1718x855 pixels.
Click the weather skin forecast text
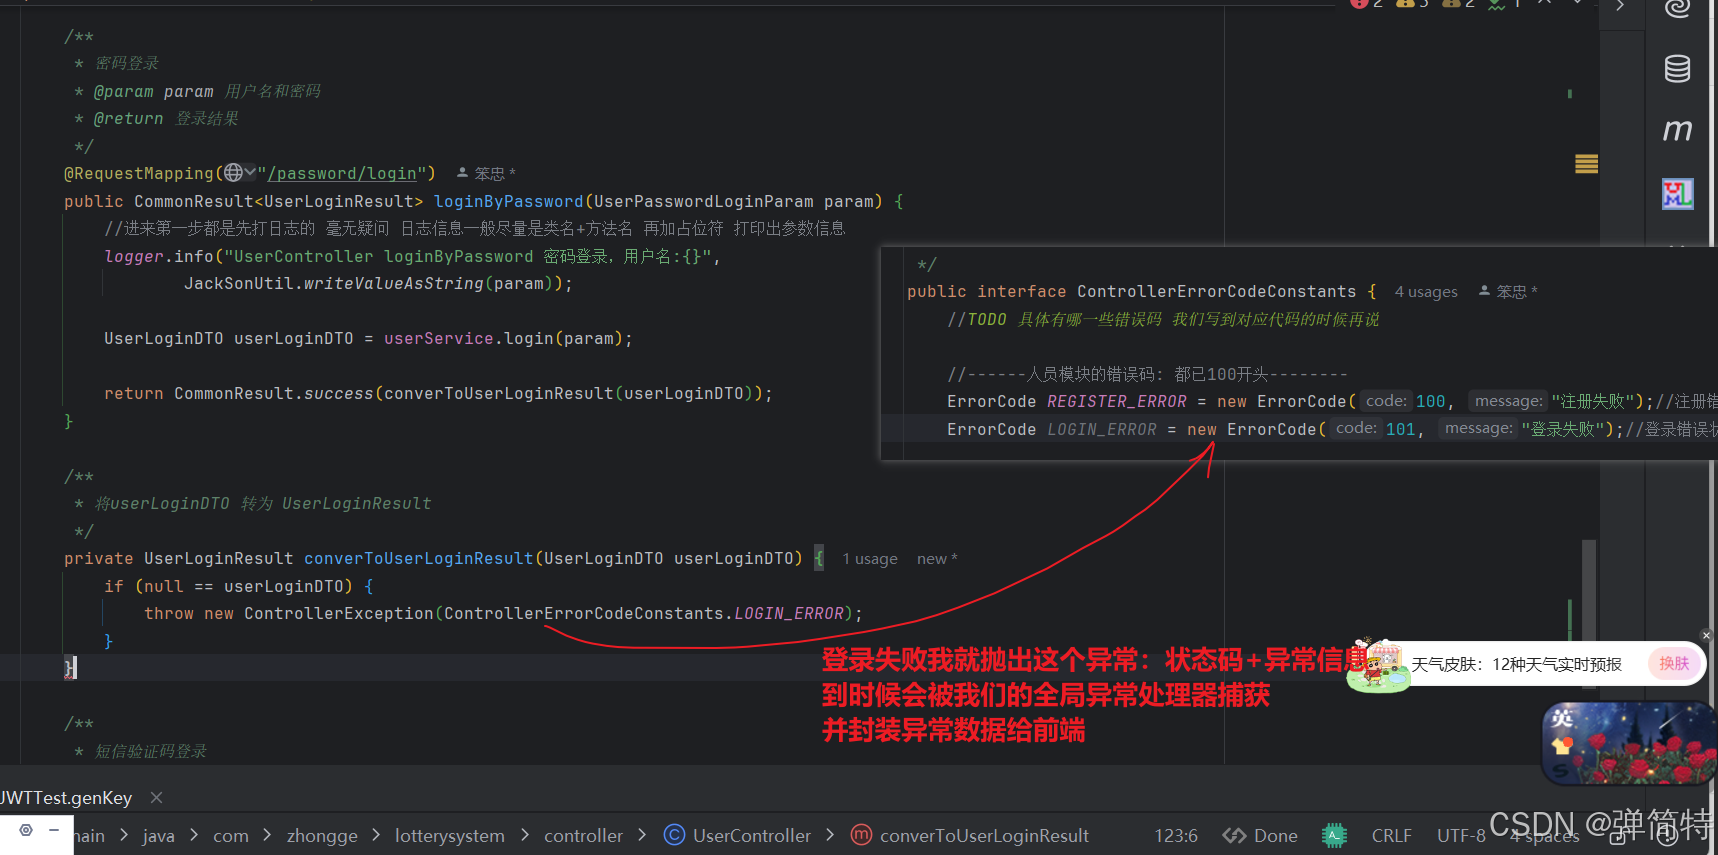[x=1516, y=665]
